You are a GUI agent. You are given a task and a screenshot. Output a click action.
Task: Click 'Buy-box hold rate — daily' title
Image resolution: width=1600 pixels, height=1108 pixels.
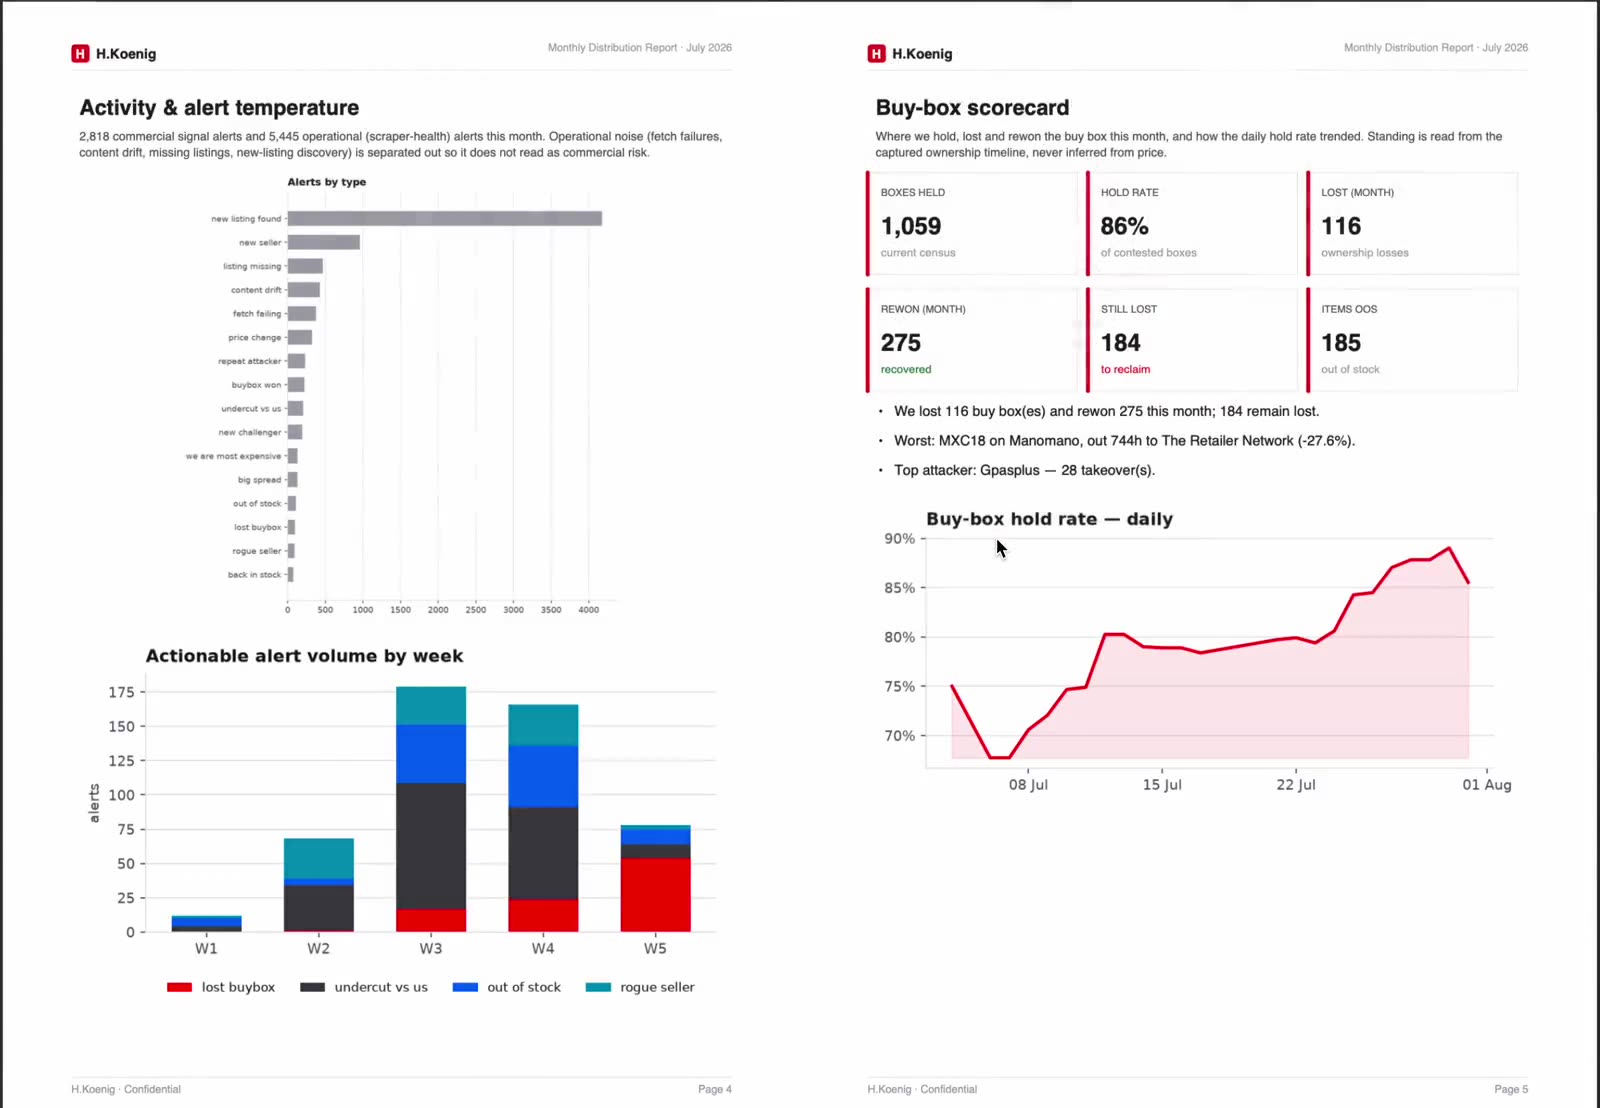1049,519
